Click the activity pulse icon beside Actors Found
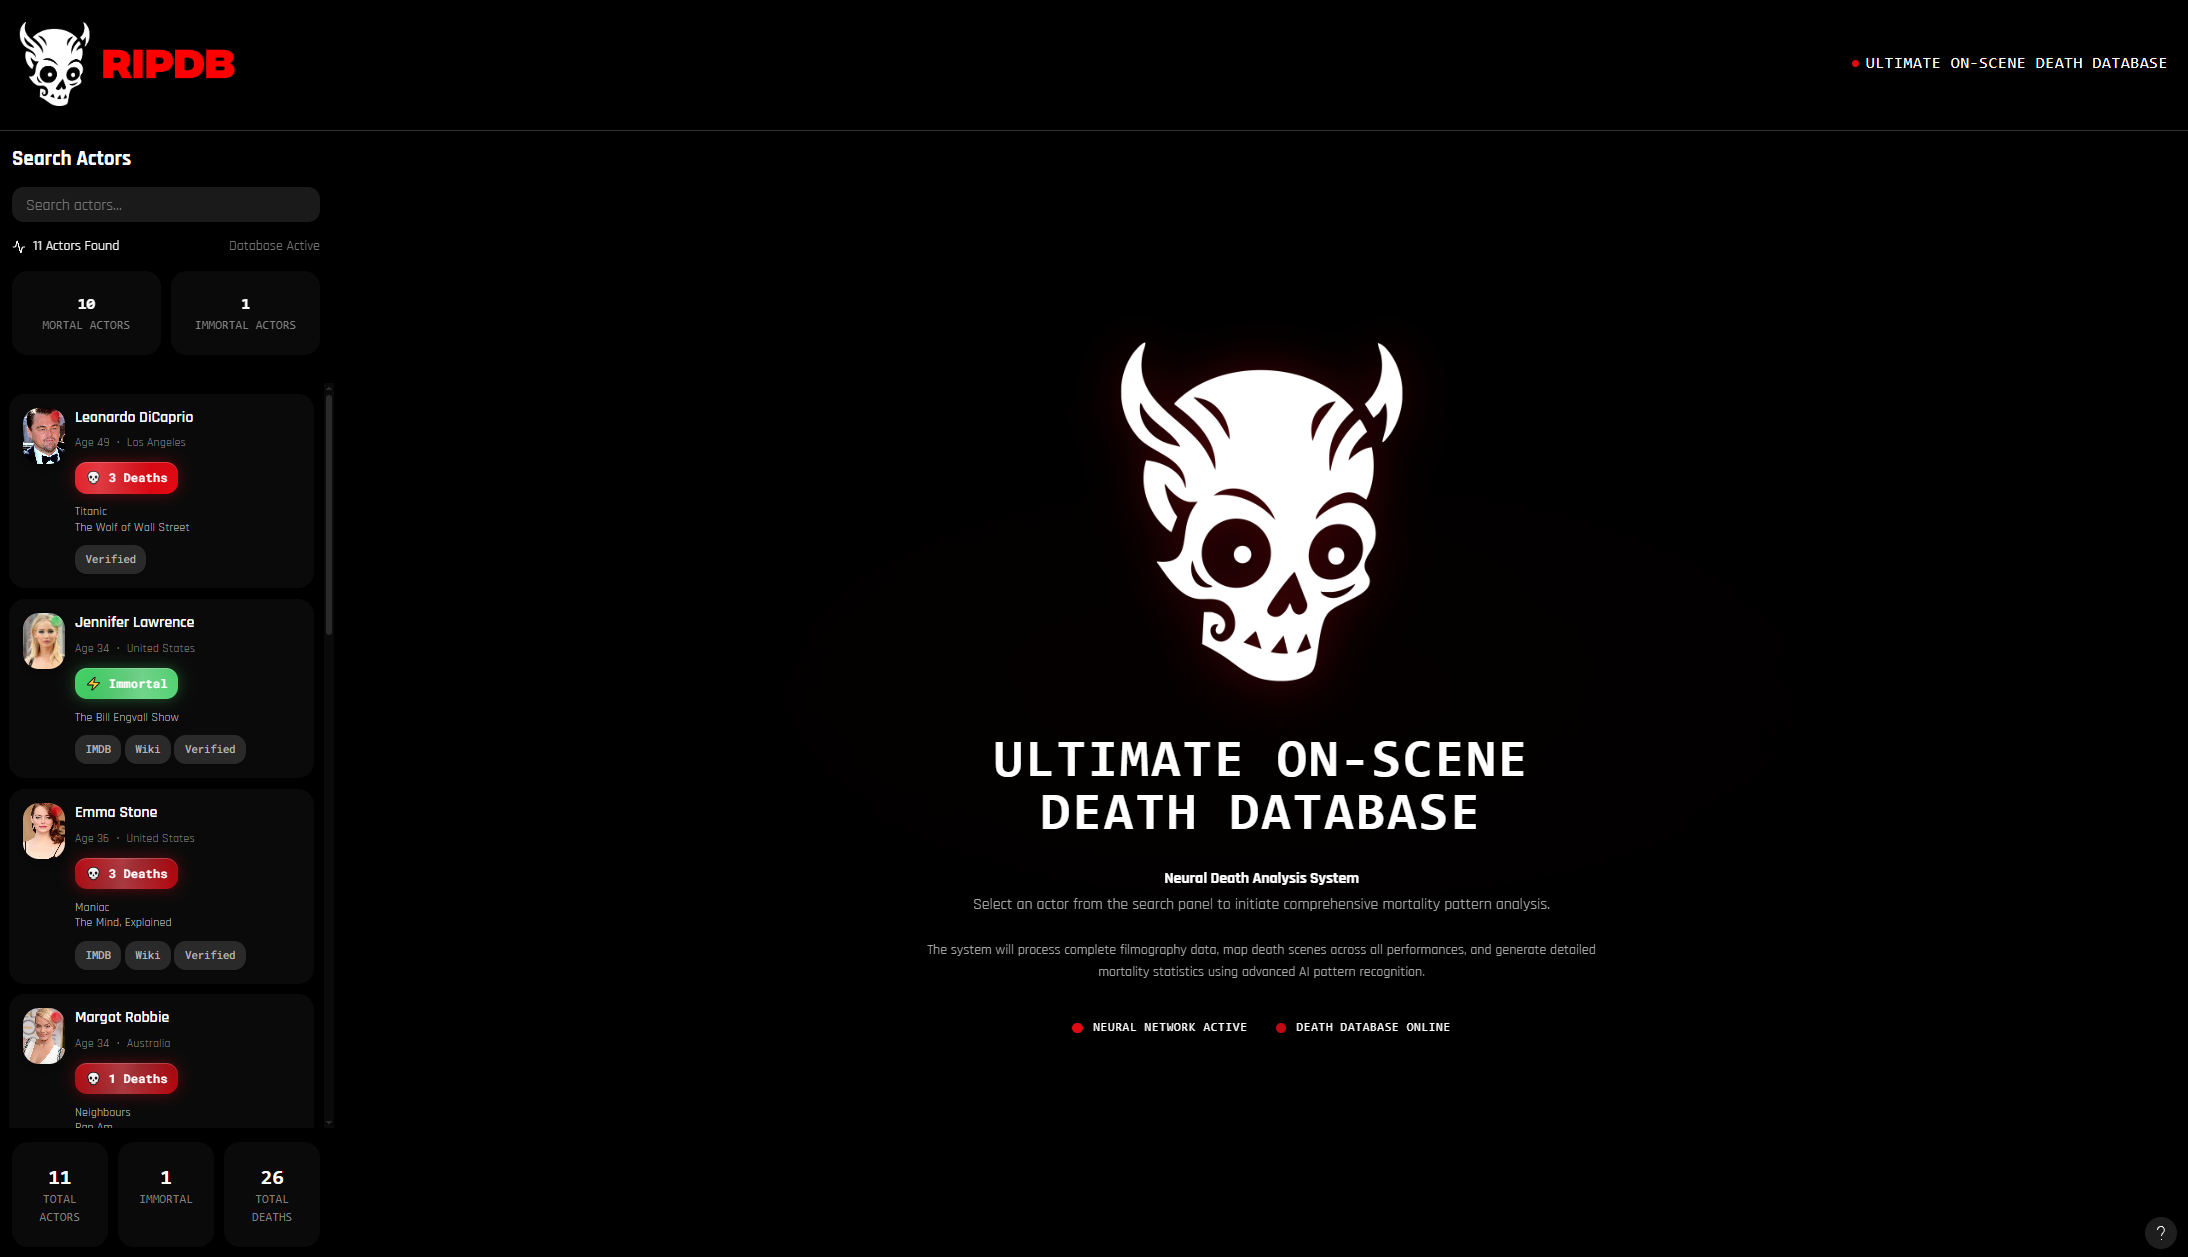The width and height of the screenshot is (2188, 1257). [x=19, y=246]
